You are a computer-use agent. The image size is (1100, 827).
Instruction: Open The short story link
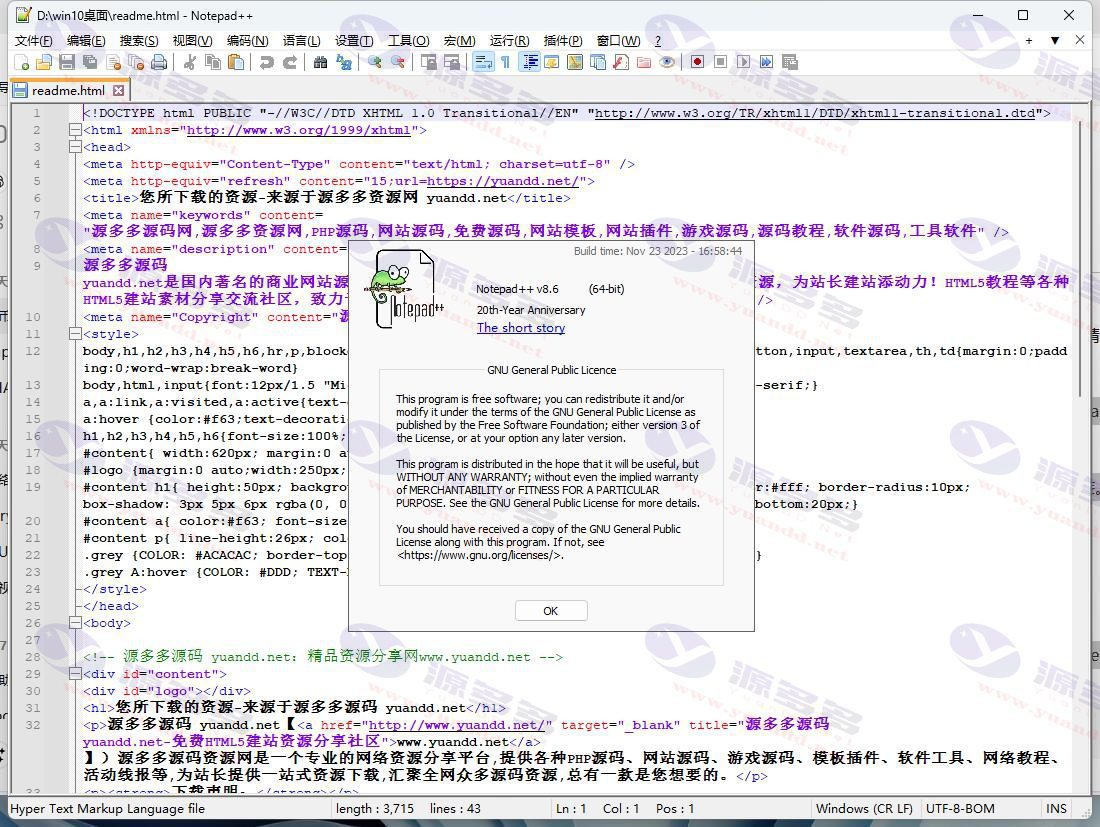click(x=521, y=328)
